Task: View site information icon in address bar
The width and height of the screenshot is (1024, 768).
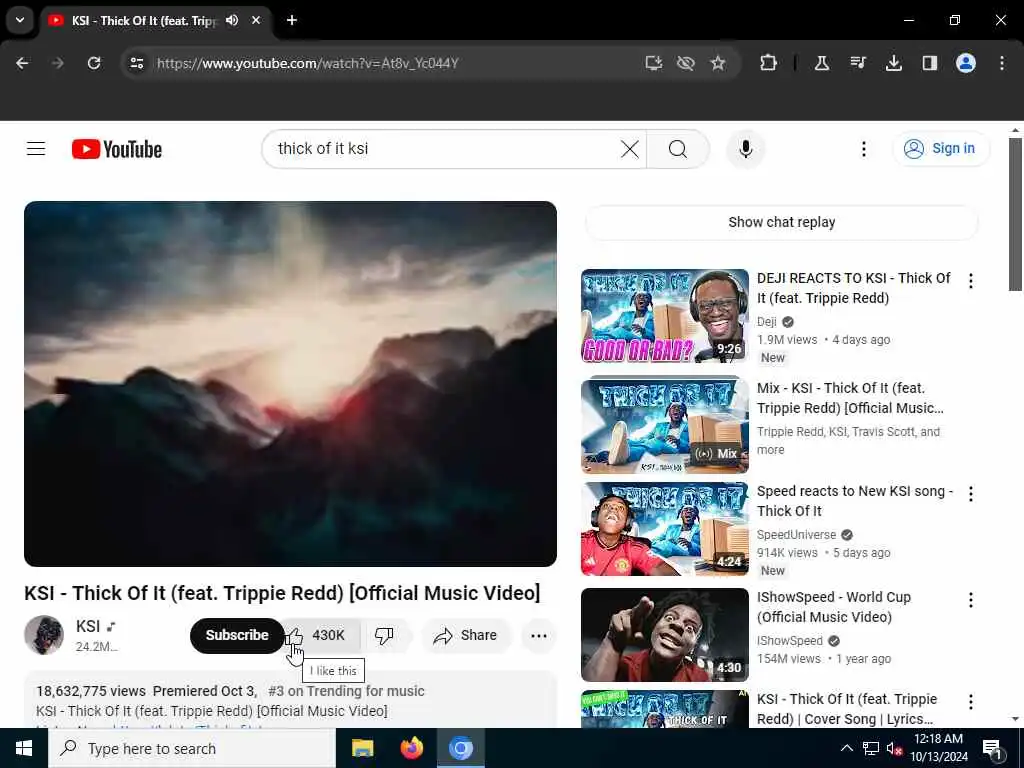Action: pos(136,63)
